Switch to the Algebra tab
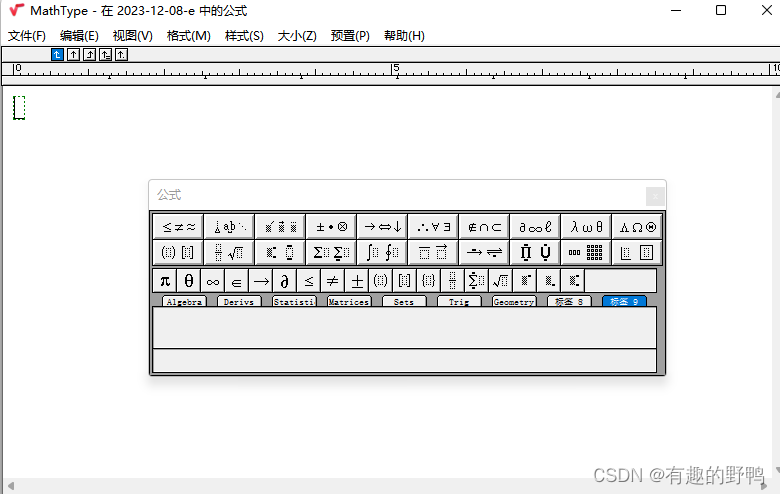The height and width of the screenshot is (494, 780). (x=184, y=301)
